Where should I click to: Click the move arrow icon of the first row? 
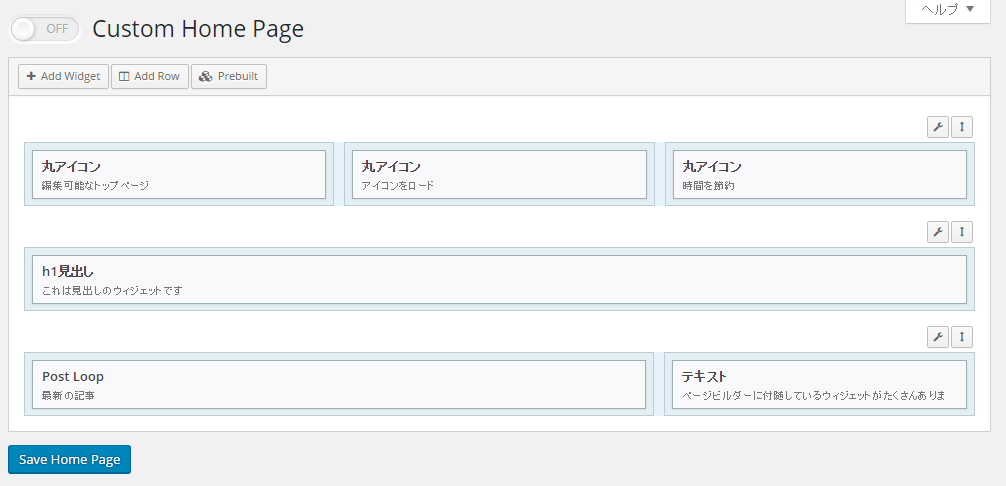(962, 127)
